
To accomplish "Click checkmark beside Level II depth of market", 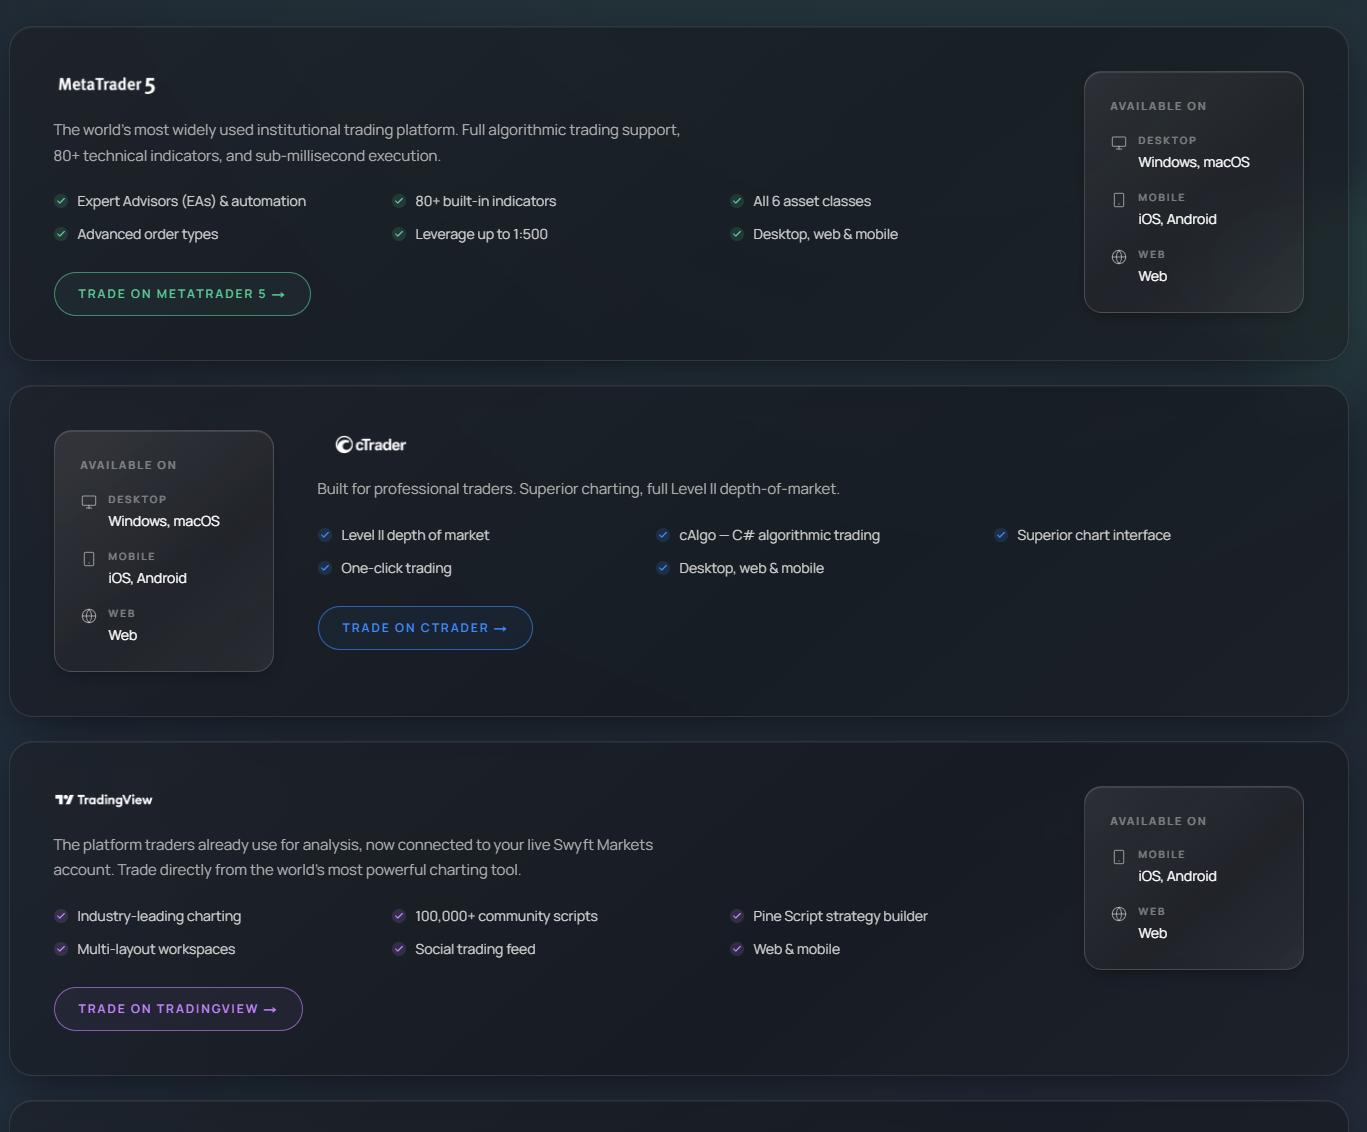I will click(x=325, y=535).
